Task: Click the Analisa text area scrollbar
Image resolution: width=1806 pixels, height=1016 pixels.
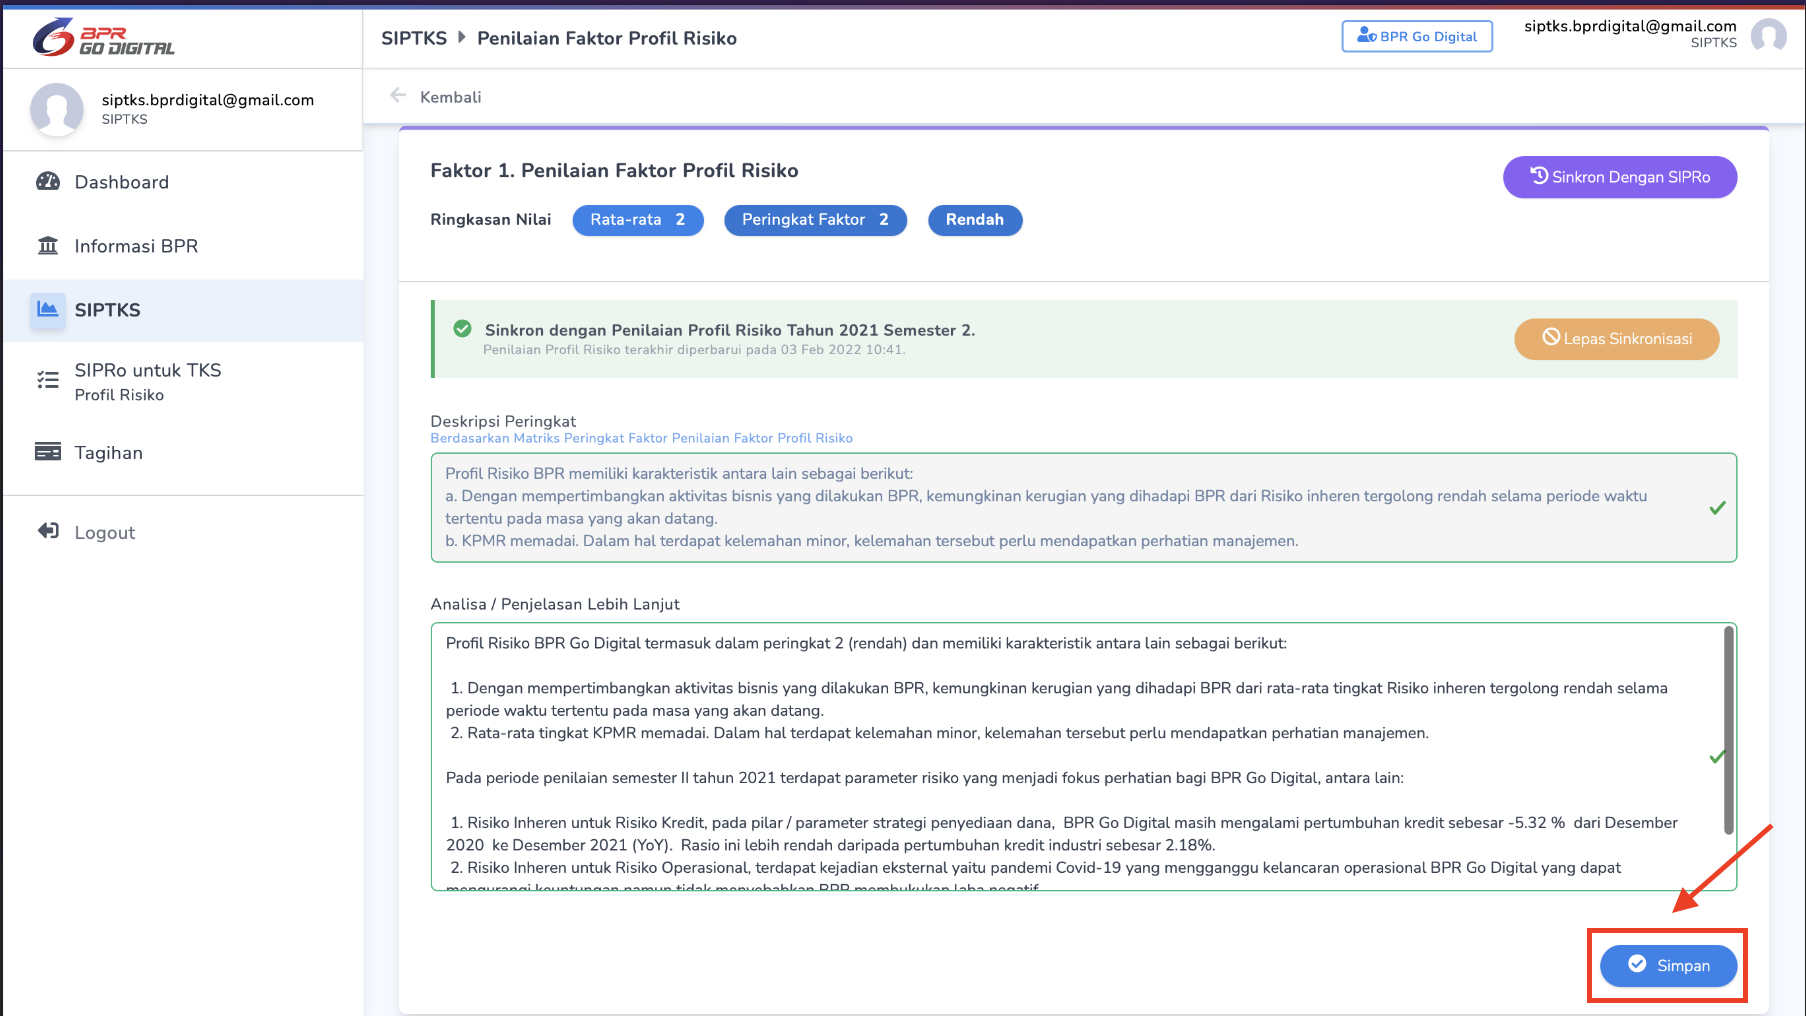Action: click(x=1729, y=730)
